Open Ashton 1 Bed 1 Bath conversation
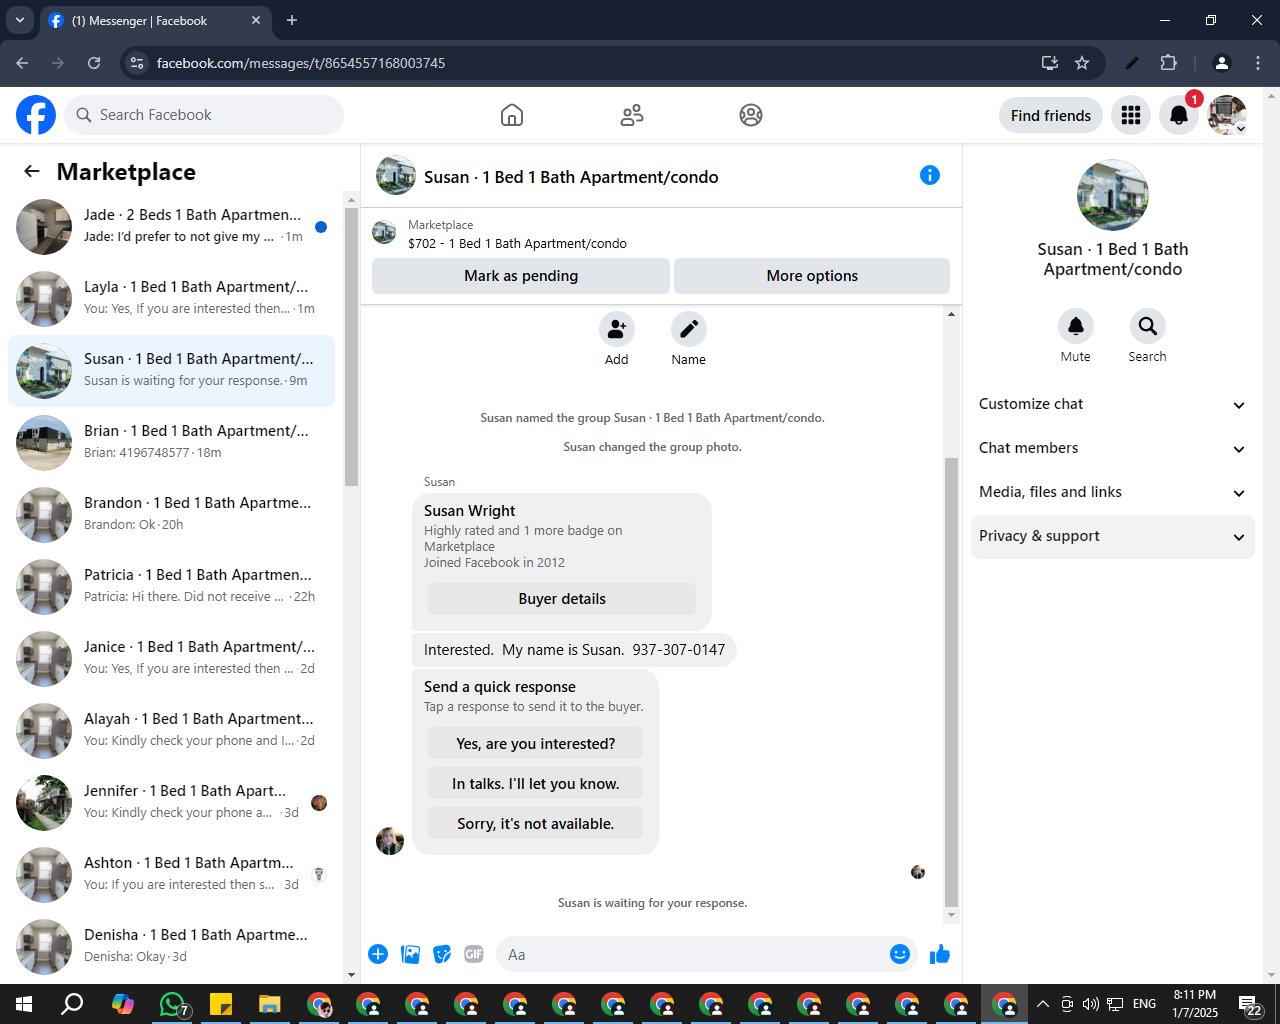The width and height of the screenshot is (1280, 1024). click(x=172, y=875)
